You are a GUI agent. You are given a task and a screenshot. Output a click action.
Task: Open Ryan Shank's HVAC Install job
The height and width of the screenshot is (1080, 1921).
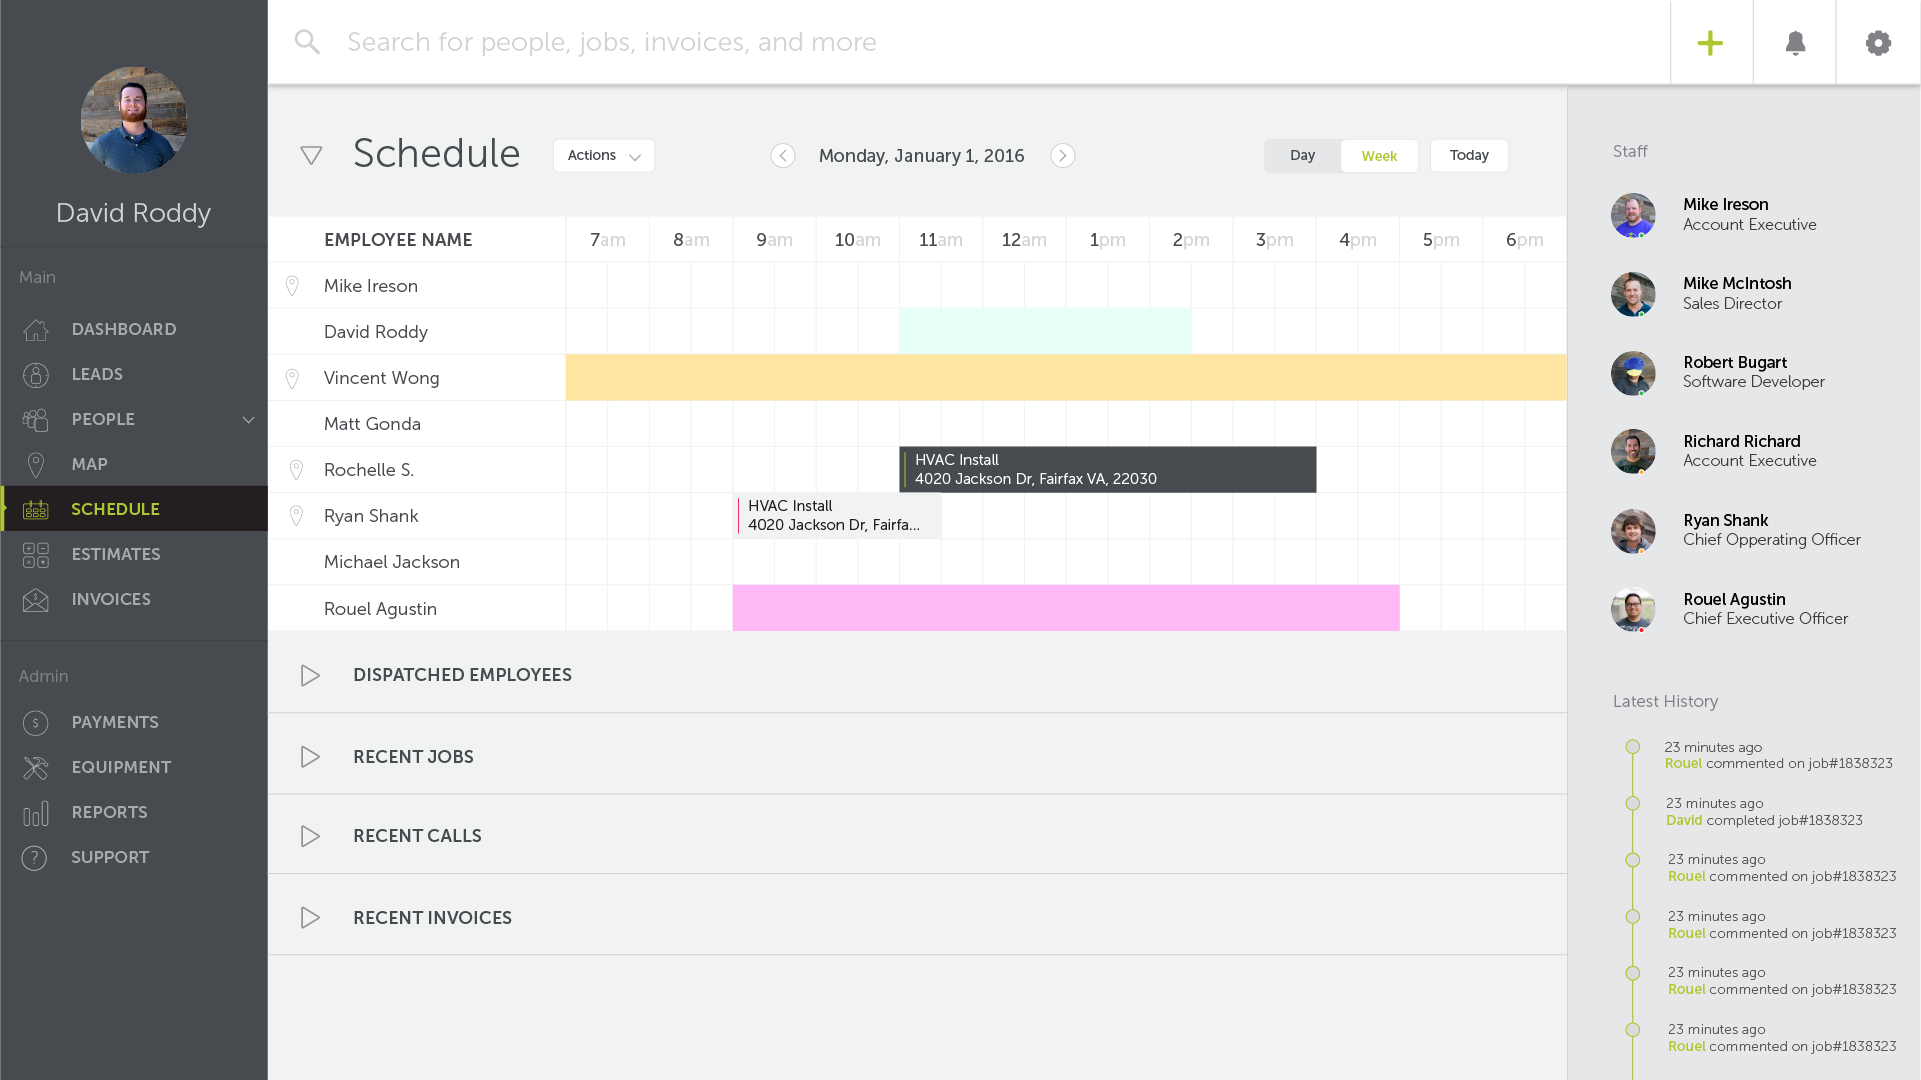(837, 516)
